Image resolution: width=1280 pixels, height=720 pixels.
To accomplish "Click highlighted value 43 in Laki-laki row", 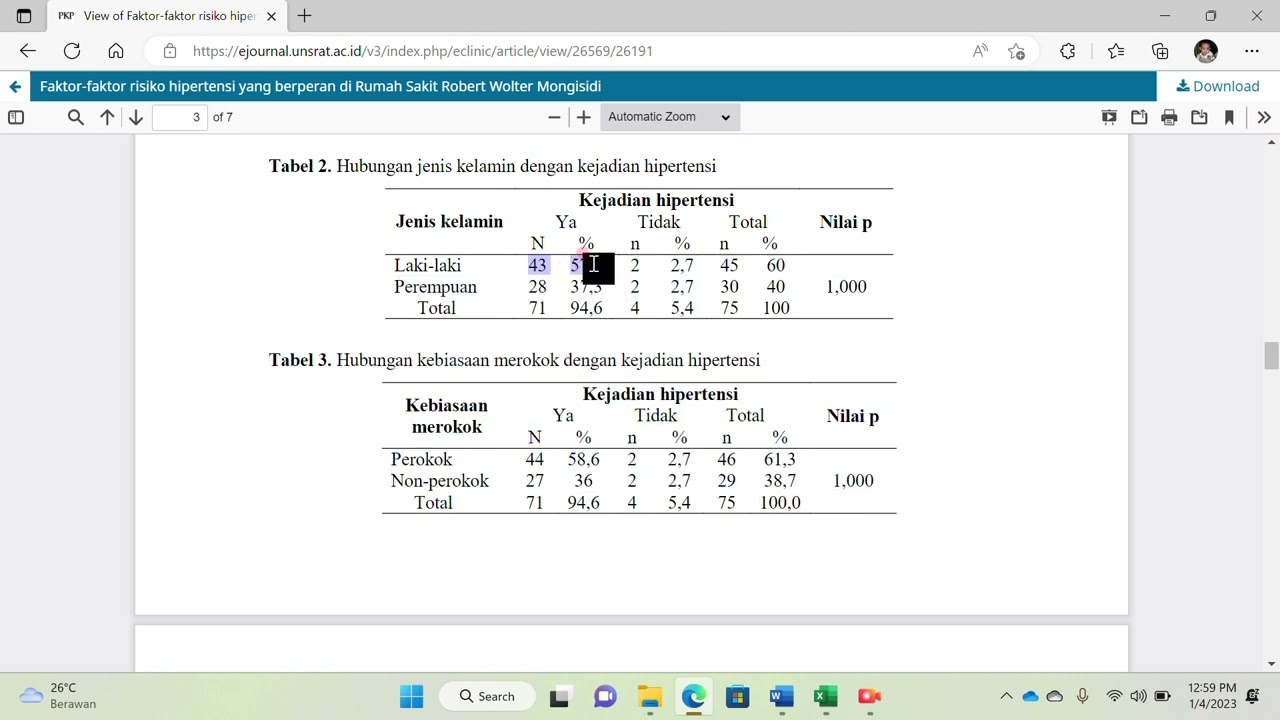I will 537,265.
